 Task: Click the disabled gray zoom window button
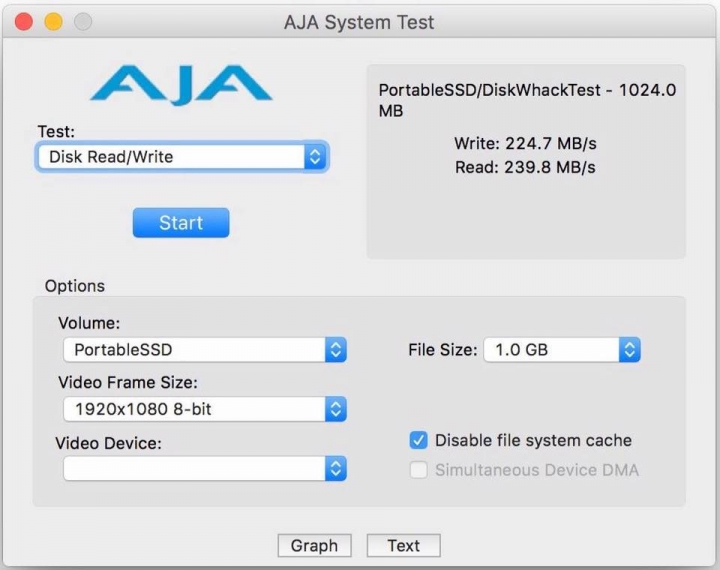tap(83, 22)
